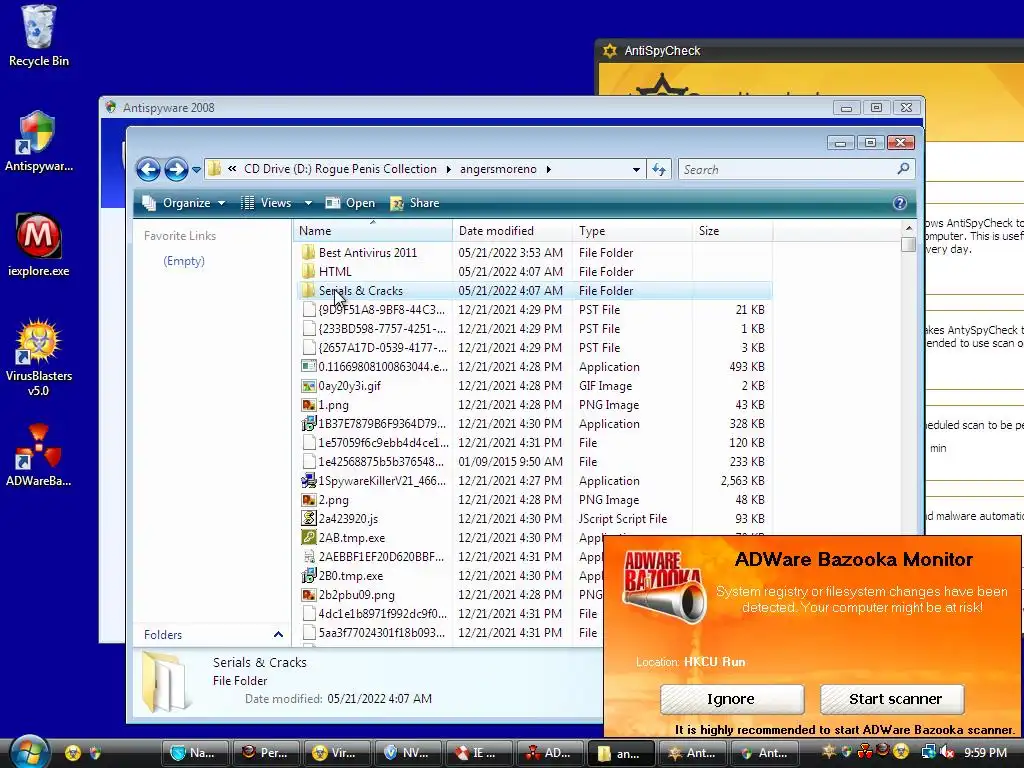Select the 1B37E7879B6F9364D79 application file
Image resolution: width=1024 pixels, height=768 pixels.
pos(381,424)
